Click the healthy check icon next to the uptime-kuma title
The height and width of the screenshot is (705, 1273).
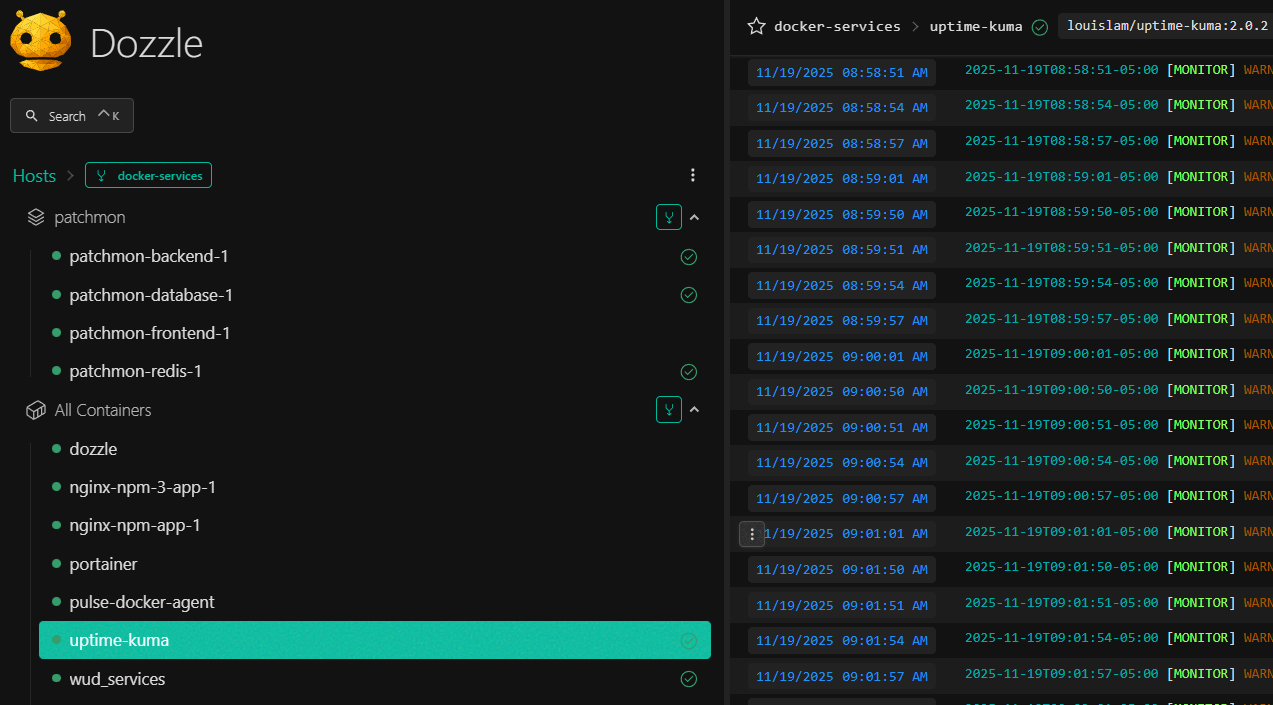1040,27
